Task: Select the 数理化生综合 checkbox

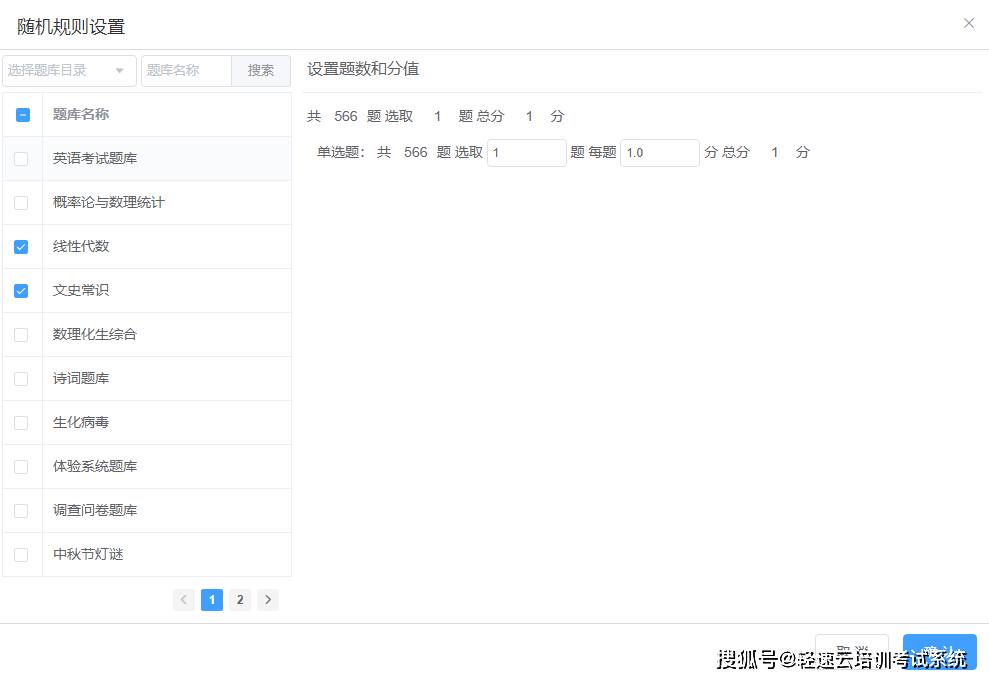Action: click(22, 335)
